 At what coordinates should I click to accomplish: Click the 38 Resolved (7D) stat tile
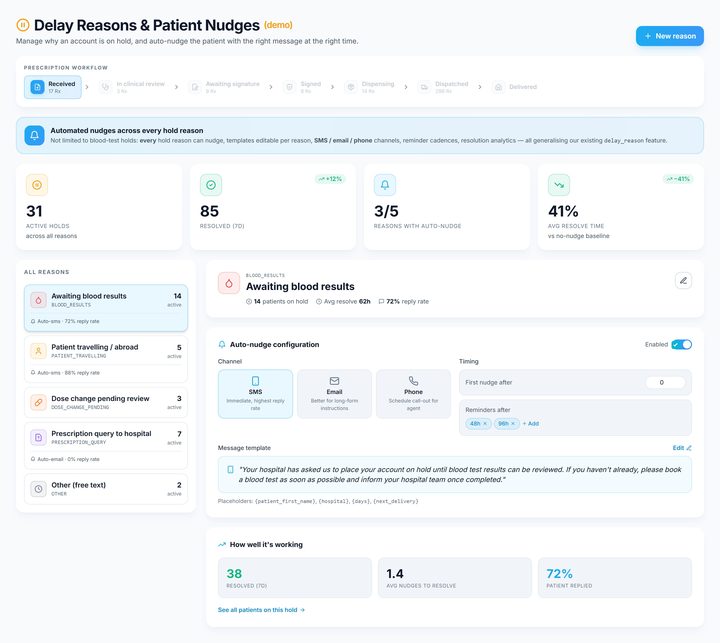click(295, 578)
